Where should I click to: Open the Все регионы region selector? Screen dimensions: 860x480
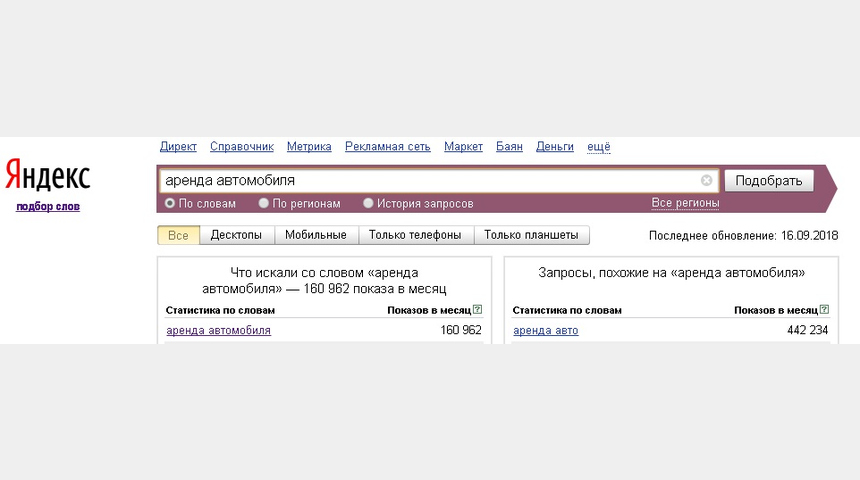(x=685, y=203)
